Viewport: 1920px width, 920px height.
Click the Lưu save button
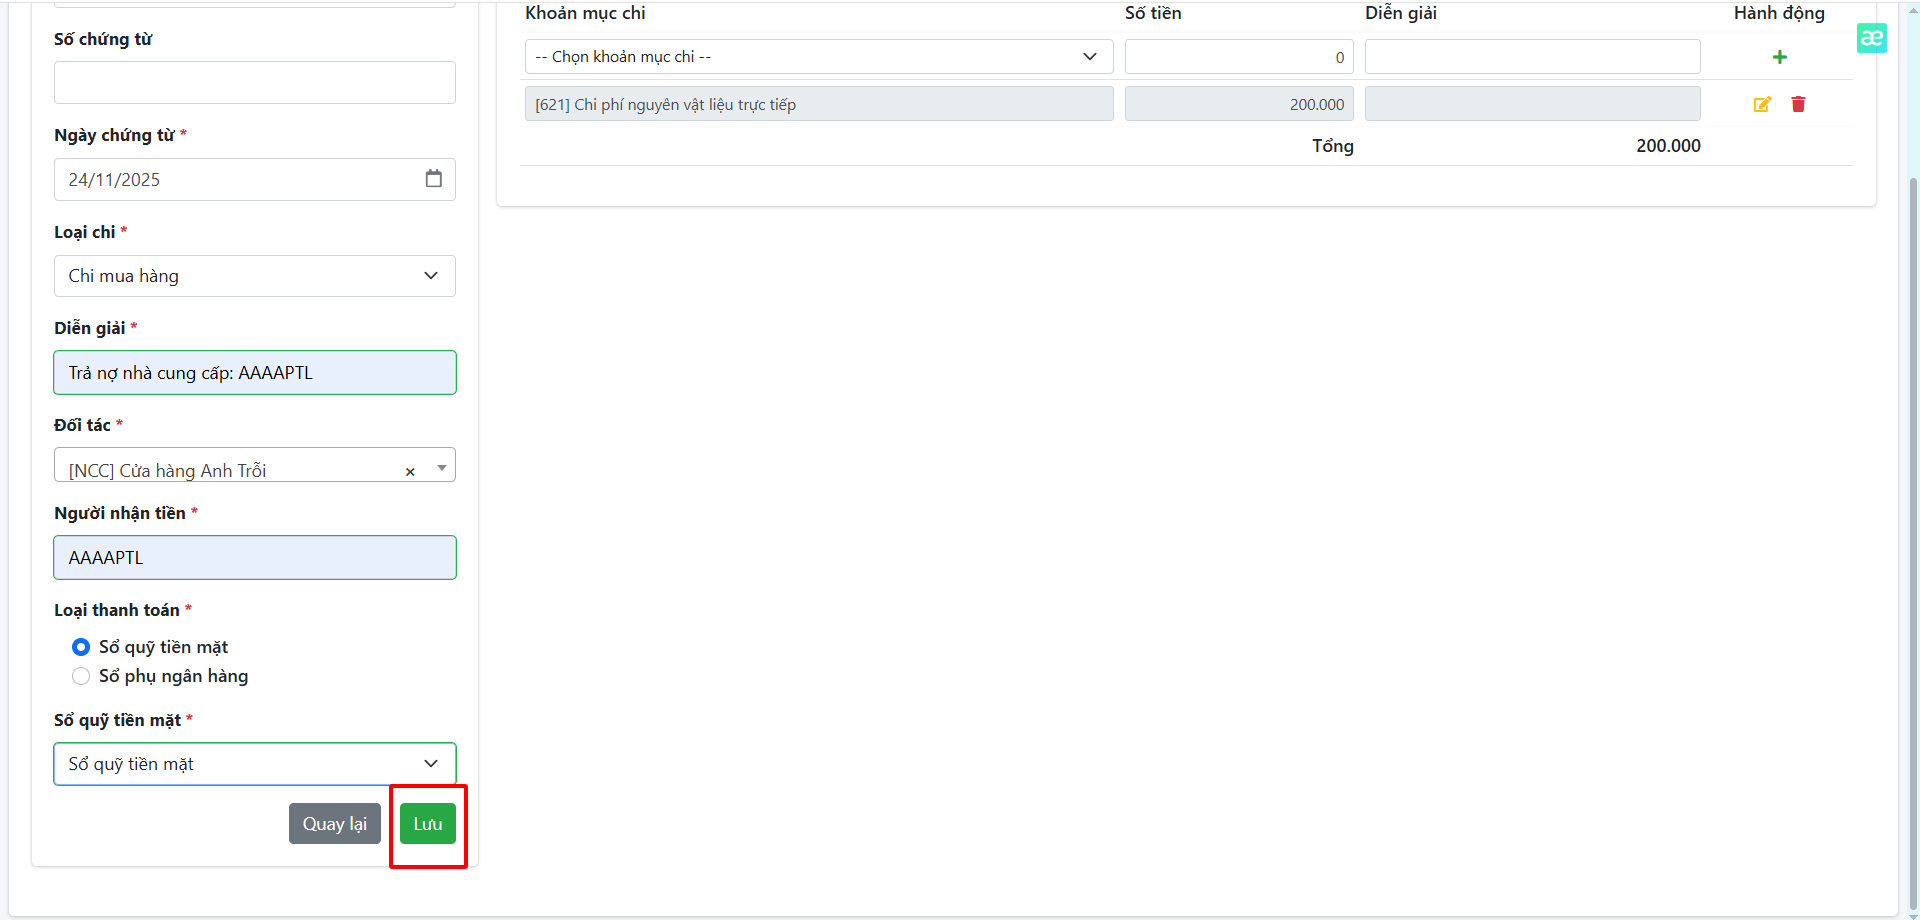pos(428,824)
